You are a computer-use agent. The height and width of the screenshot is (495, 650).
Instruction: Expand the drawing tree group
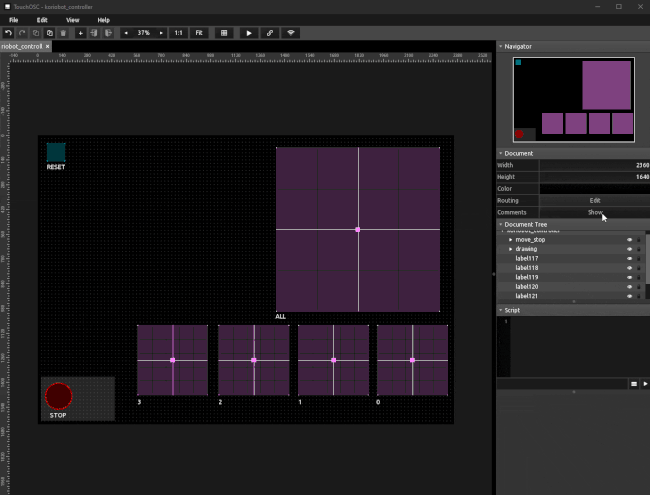tap(511, 249)
